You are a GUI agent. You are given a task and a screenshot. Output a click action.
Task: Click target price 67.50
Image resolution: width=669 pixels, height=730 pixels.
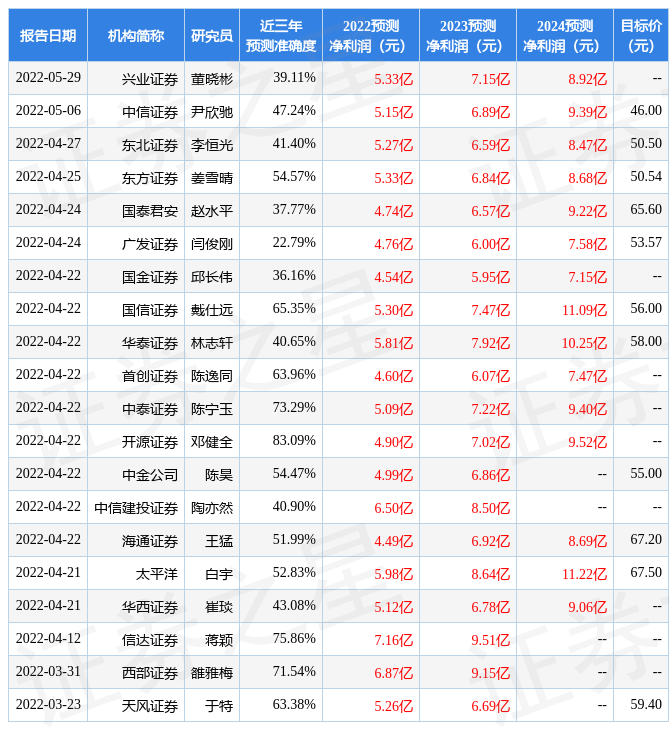click(646, 572)
